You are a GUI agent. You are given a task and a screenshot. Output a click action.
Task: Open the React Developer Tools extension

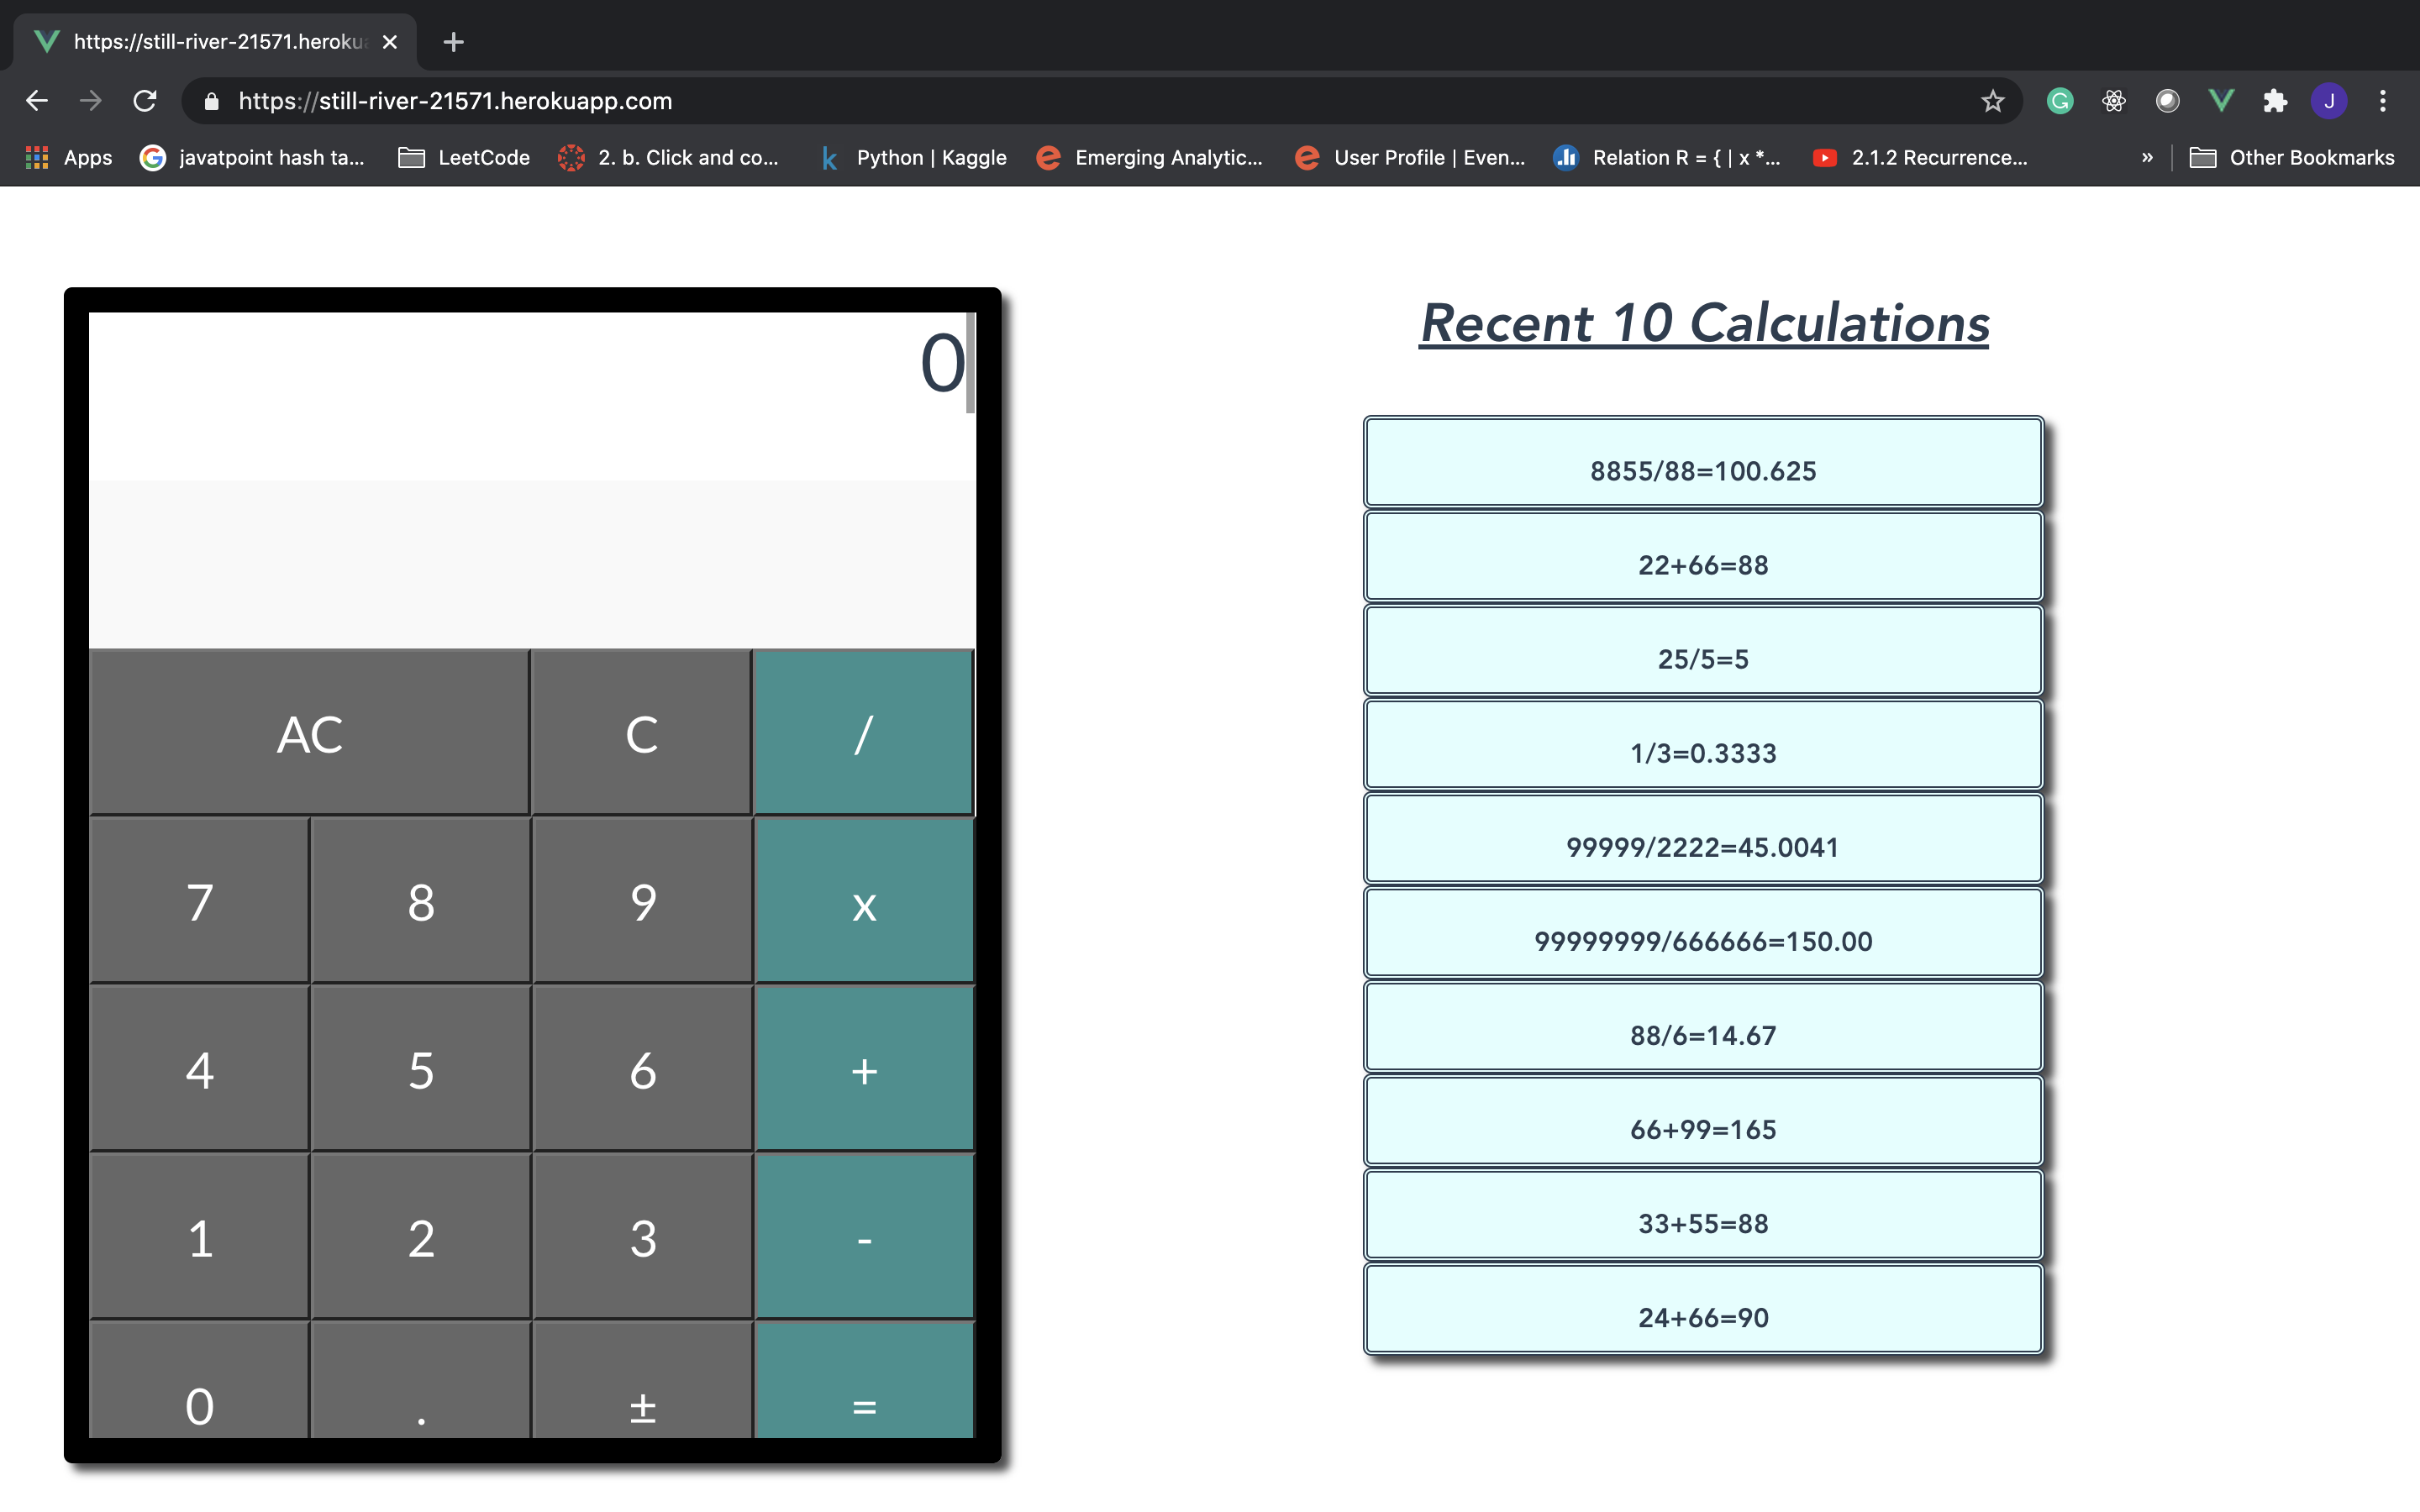2114,100
